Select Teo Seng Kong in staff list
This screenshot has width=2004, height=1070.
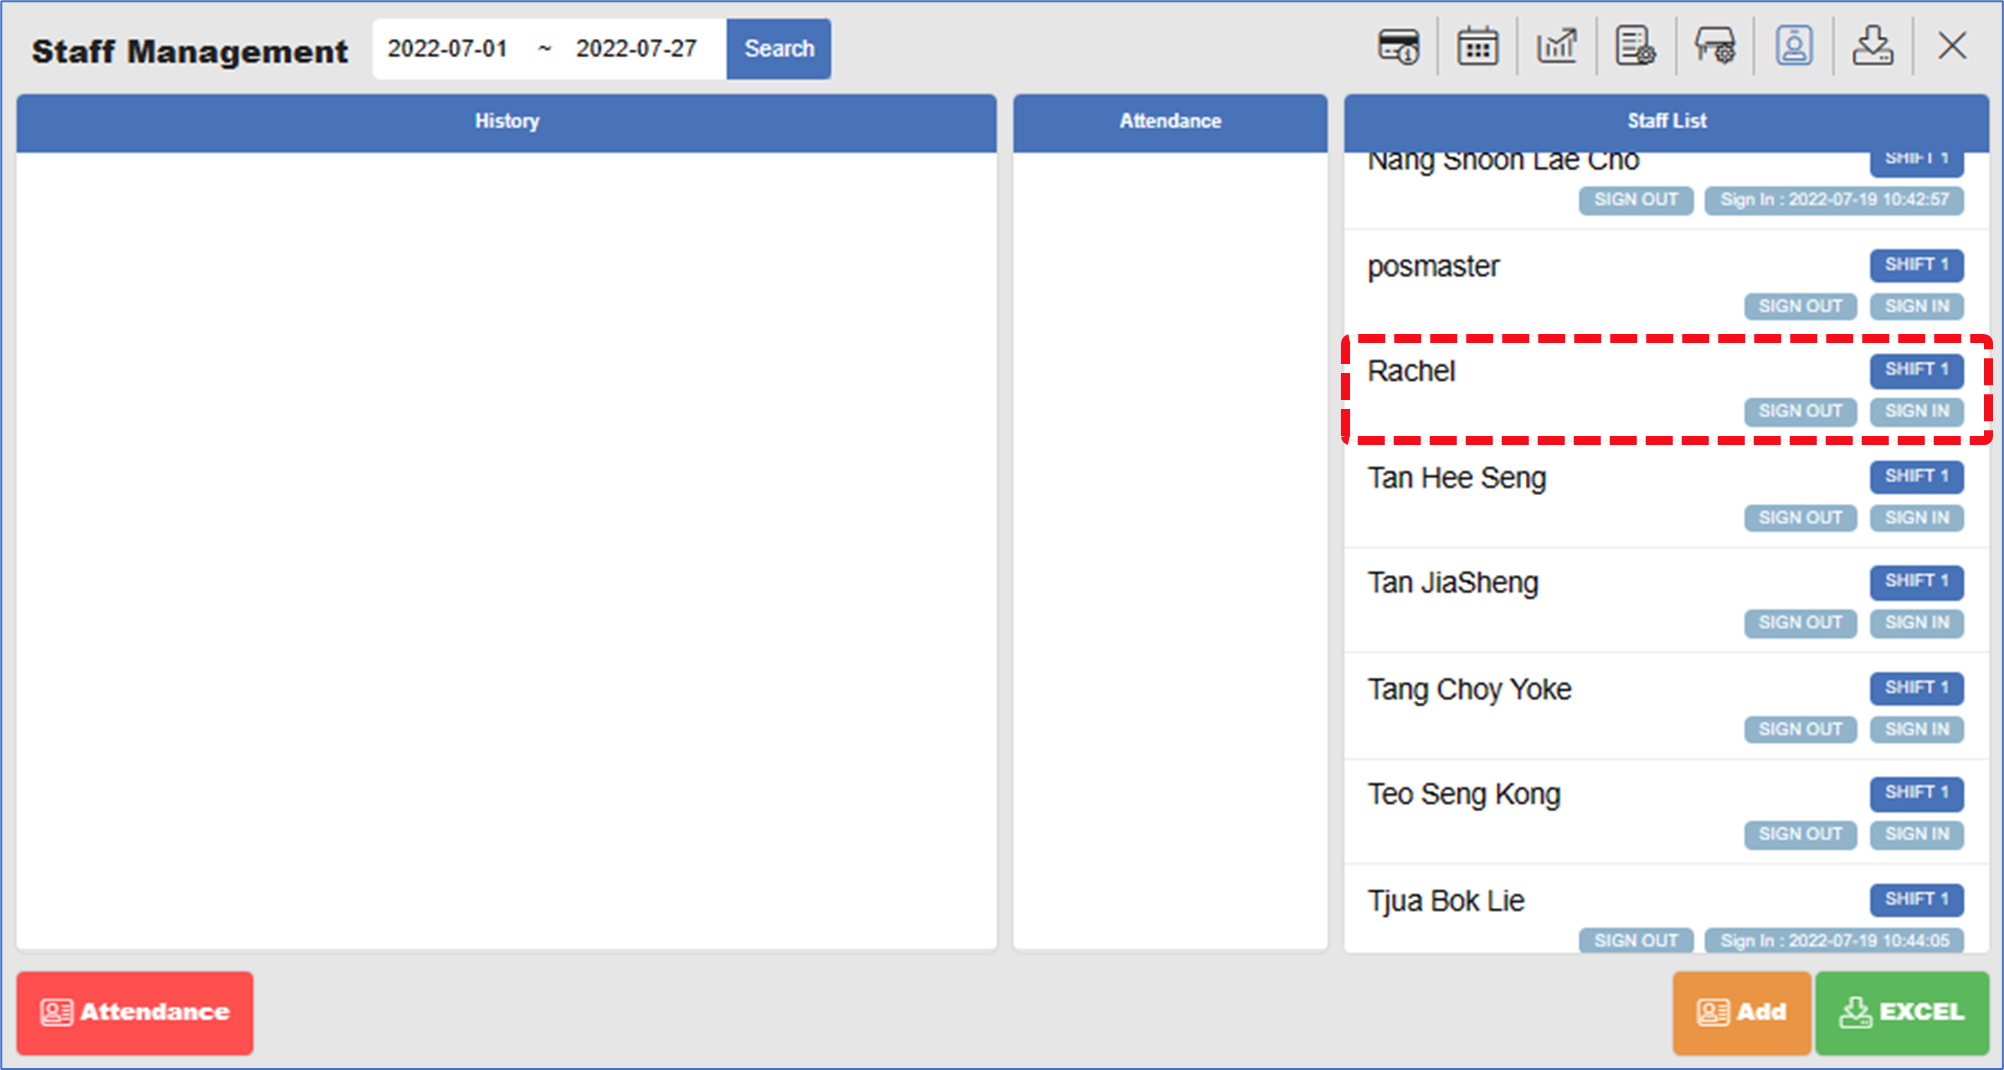(1464, 795)
